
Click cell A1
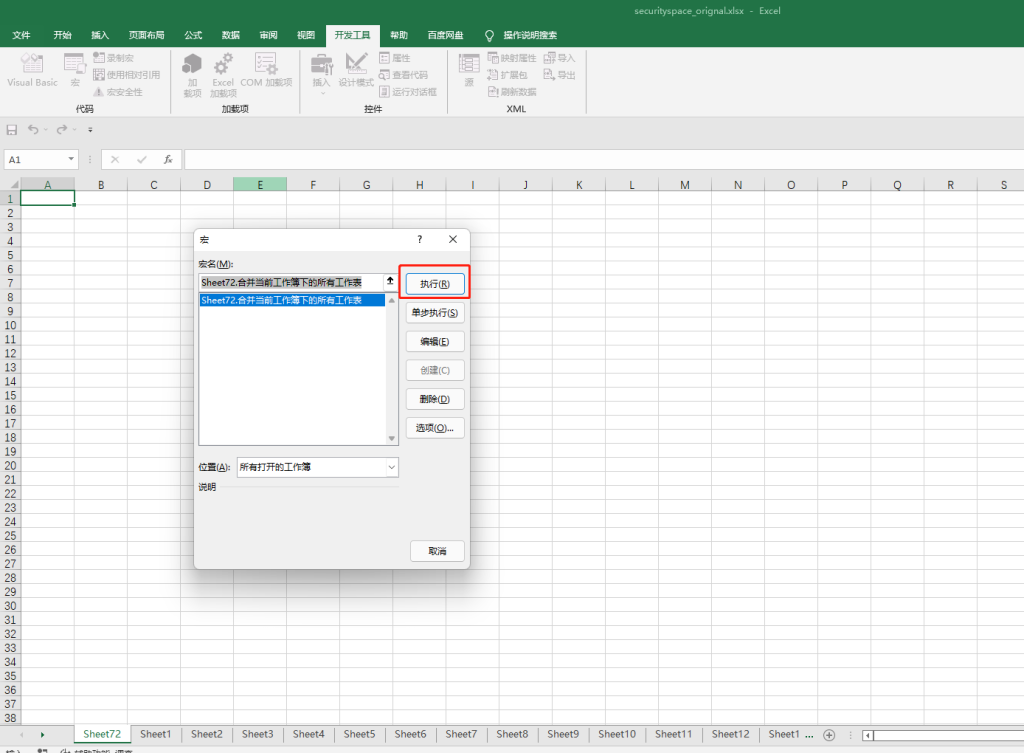tap(48, 199)
